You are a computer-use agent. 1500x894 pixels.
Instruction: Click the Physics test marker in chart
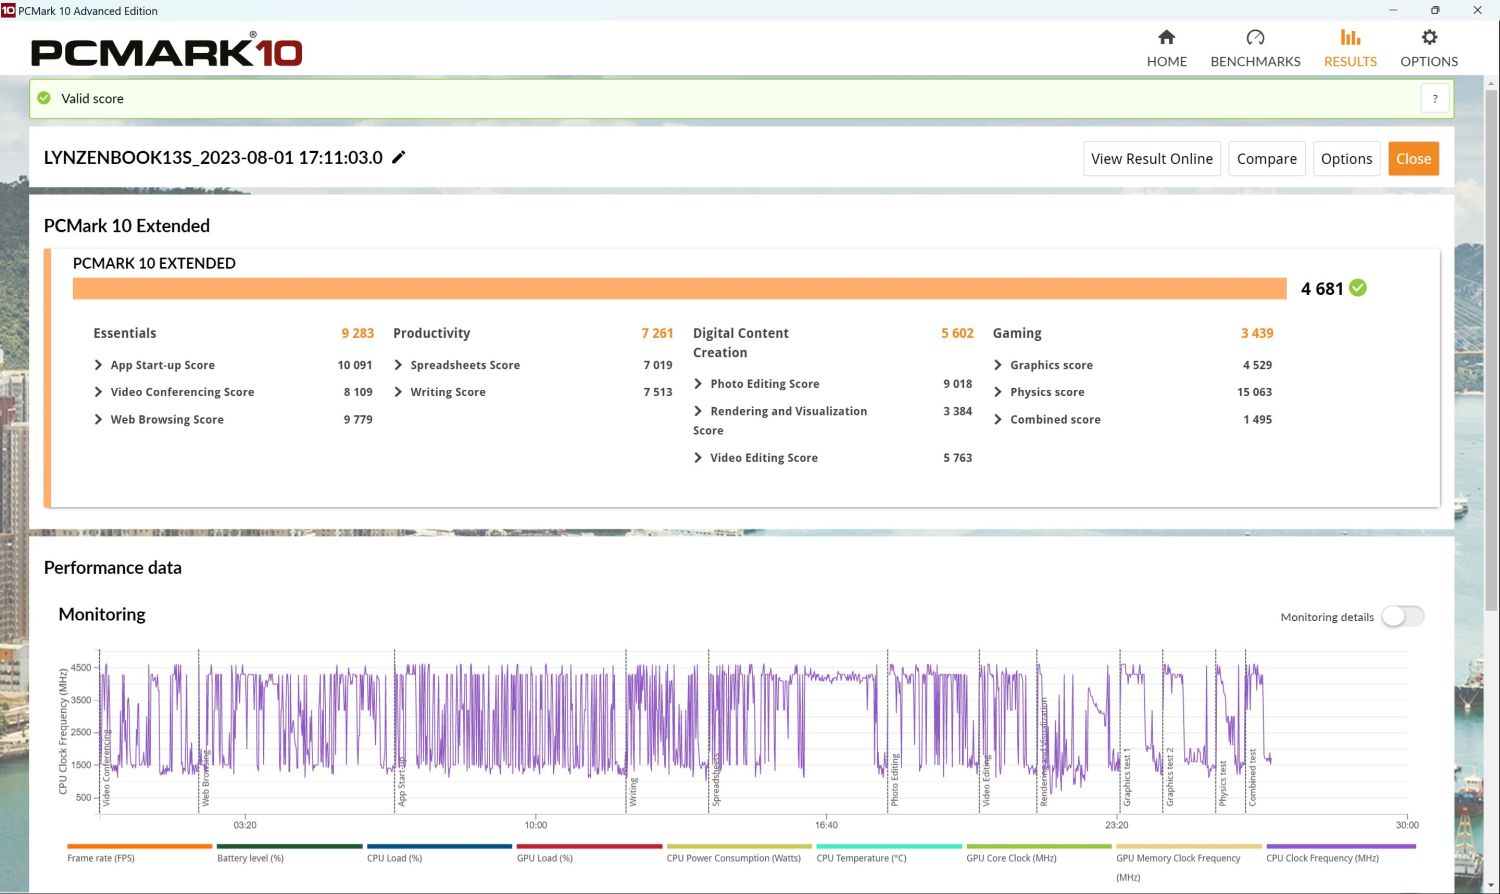[1222, 783]
